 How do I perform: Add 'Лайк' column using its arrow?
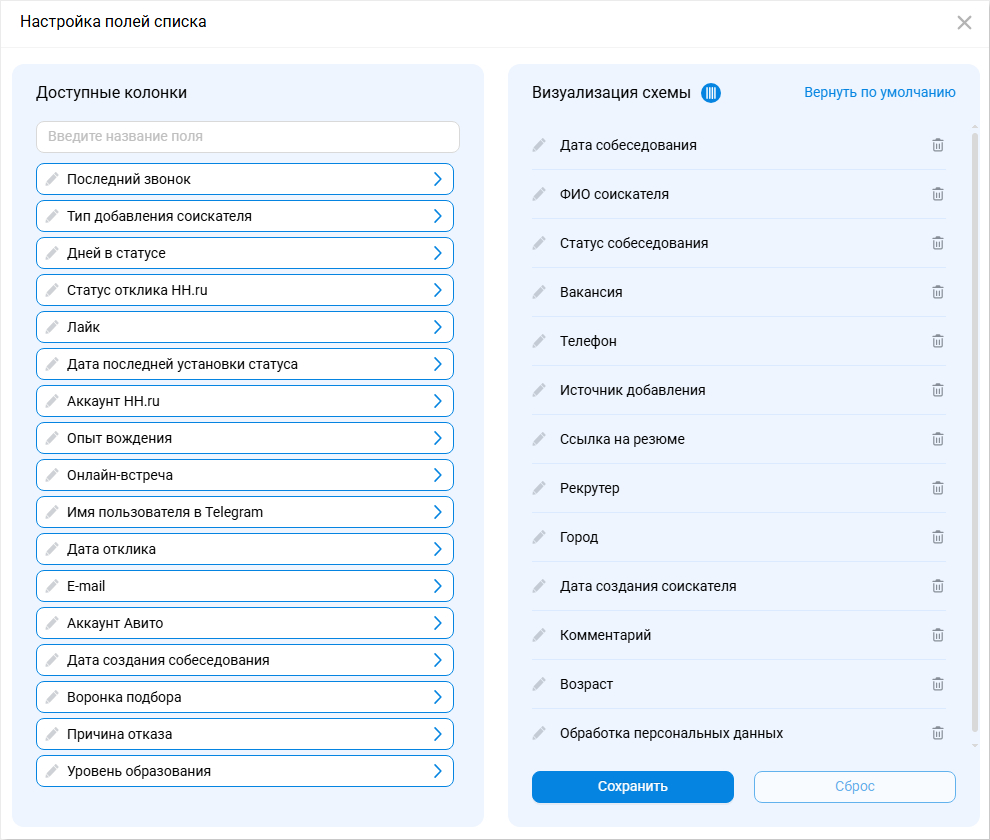[x=437, y=327]
